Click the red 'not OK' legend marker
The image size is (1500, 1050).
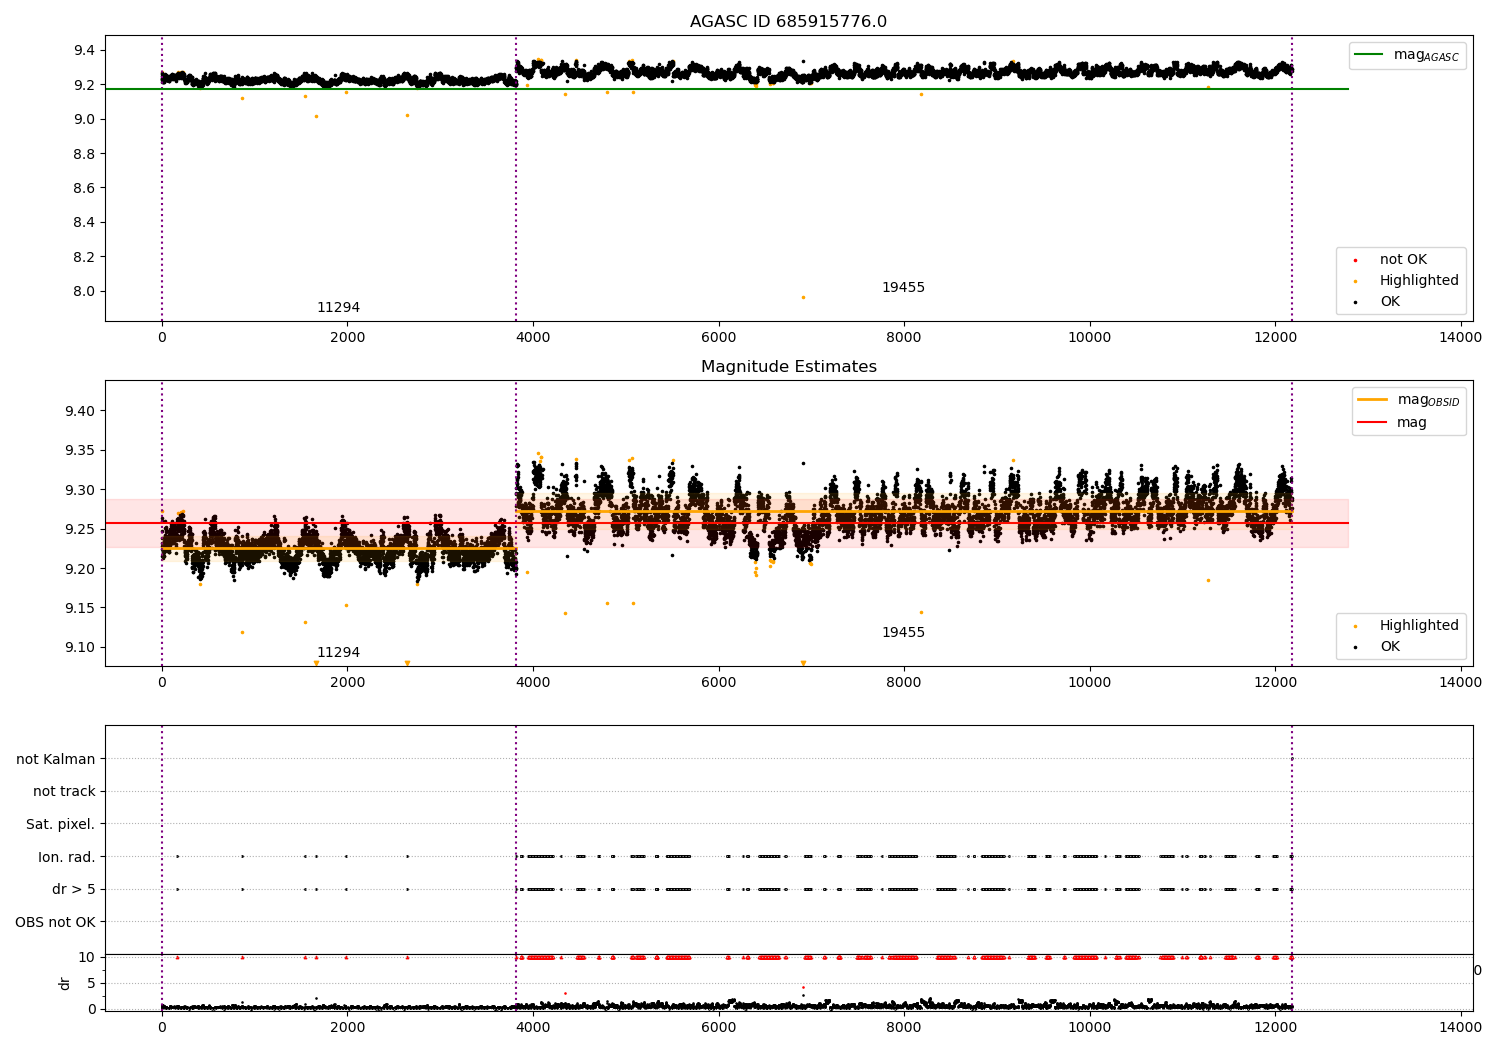pos(1355,260)
